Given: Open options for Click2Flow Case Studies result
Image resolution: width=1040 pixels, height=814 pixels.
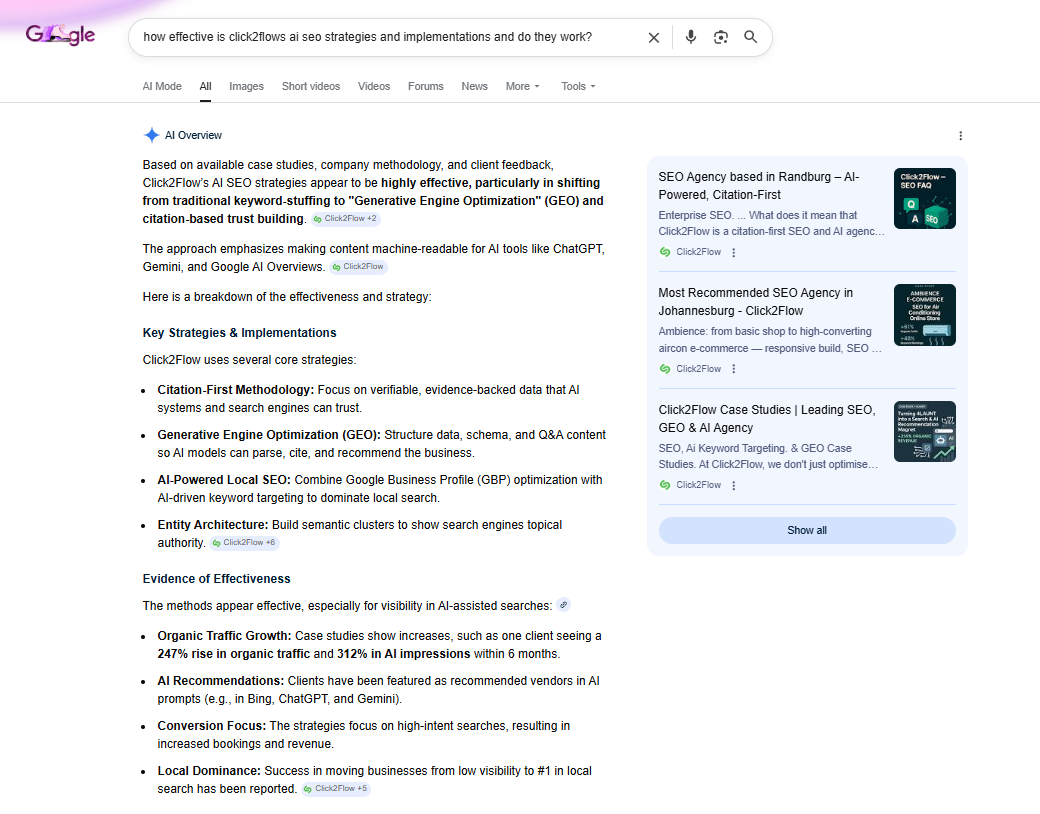Looking at the screenshot, I should (x=734, y=485).
